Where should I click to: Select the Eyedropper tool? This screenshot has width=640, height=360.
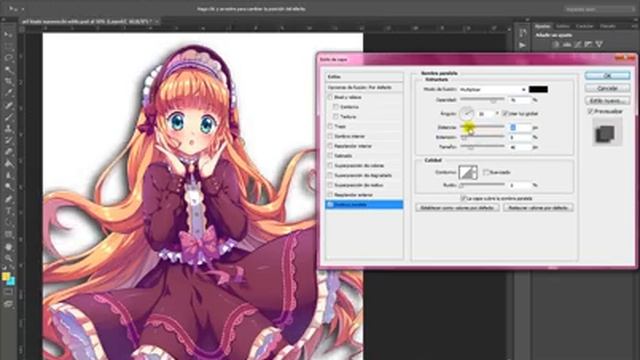[8, 93]
